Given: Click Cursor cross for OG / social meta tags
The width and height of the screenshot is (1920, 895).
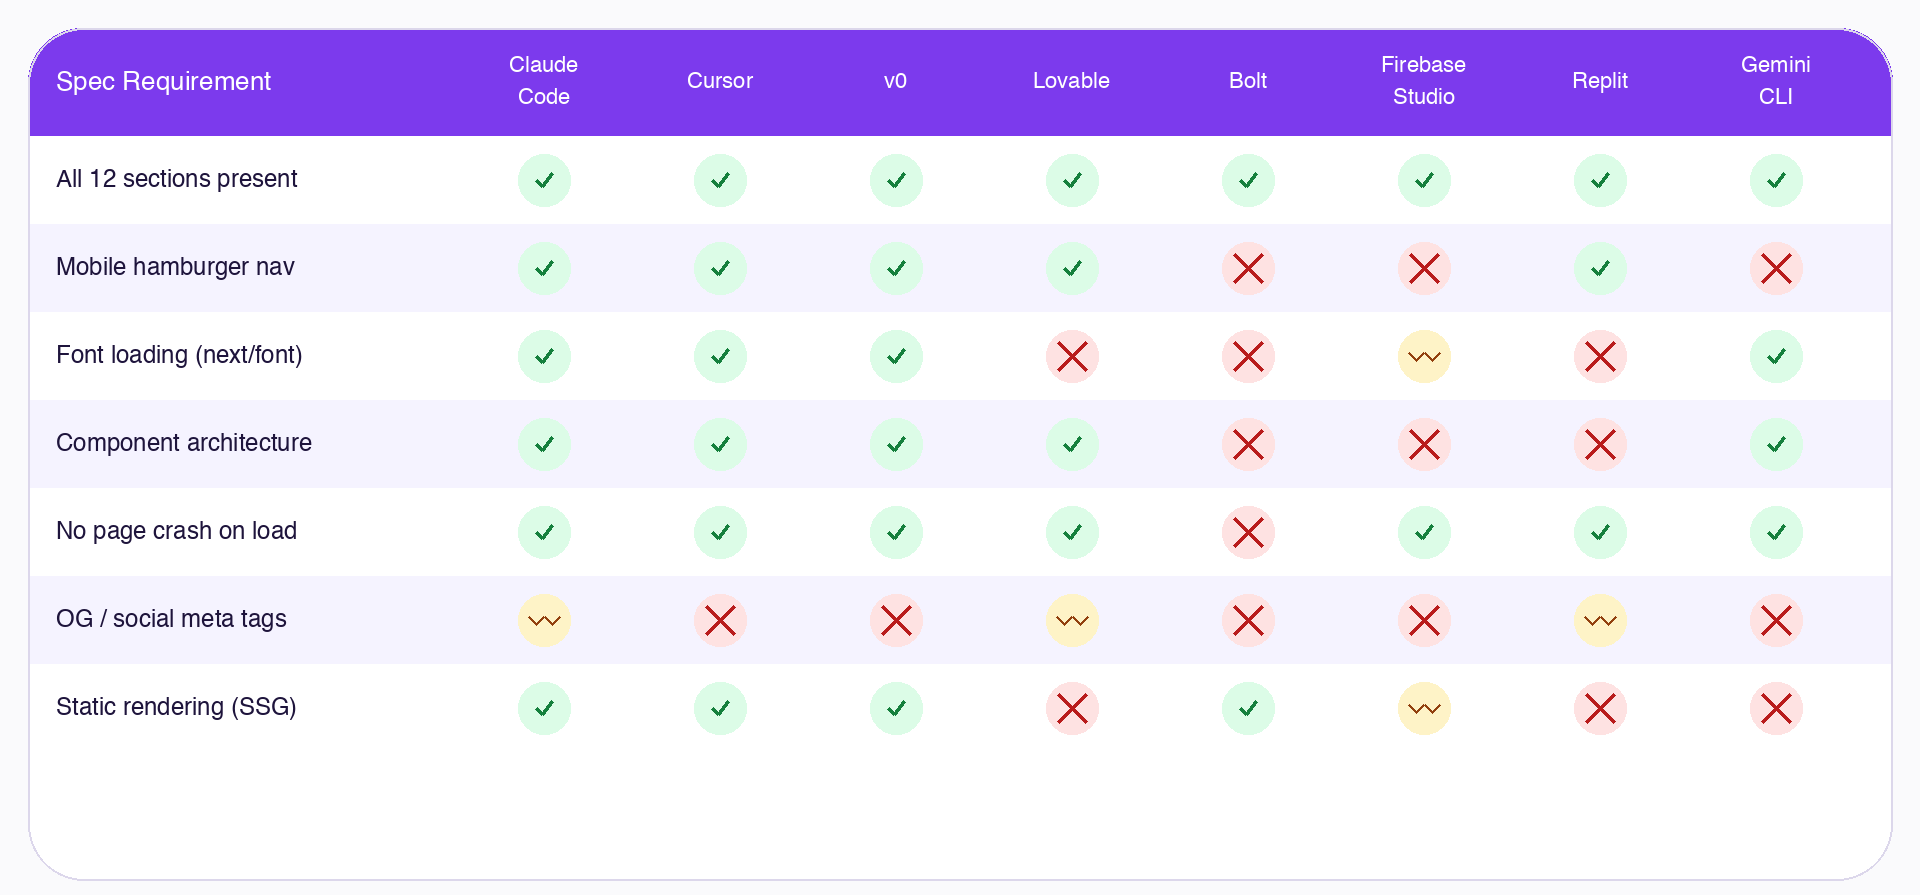Looking at the screenshot, I should coord(720,620).
